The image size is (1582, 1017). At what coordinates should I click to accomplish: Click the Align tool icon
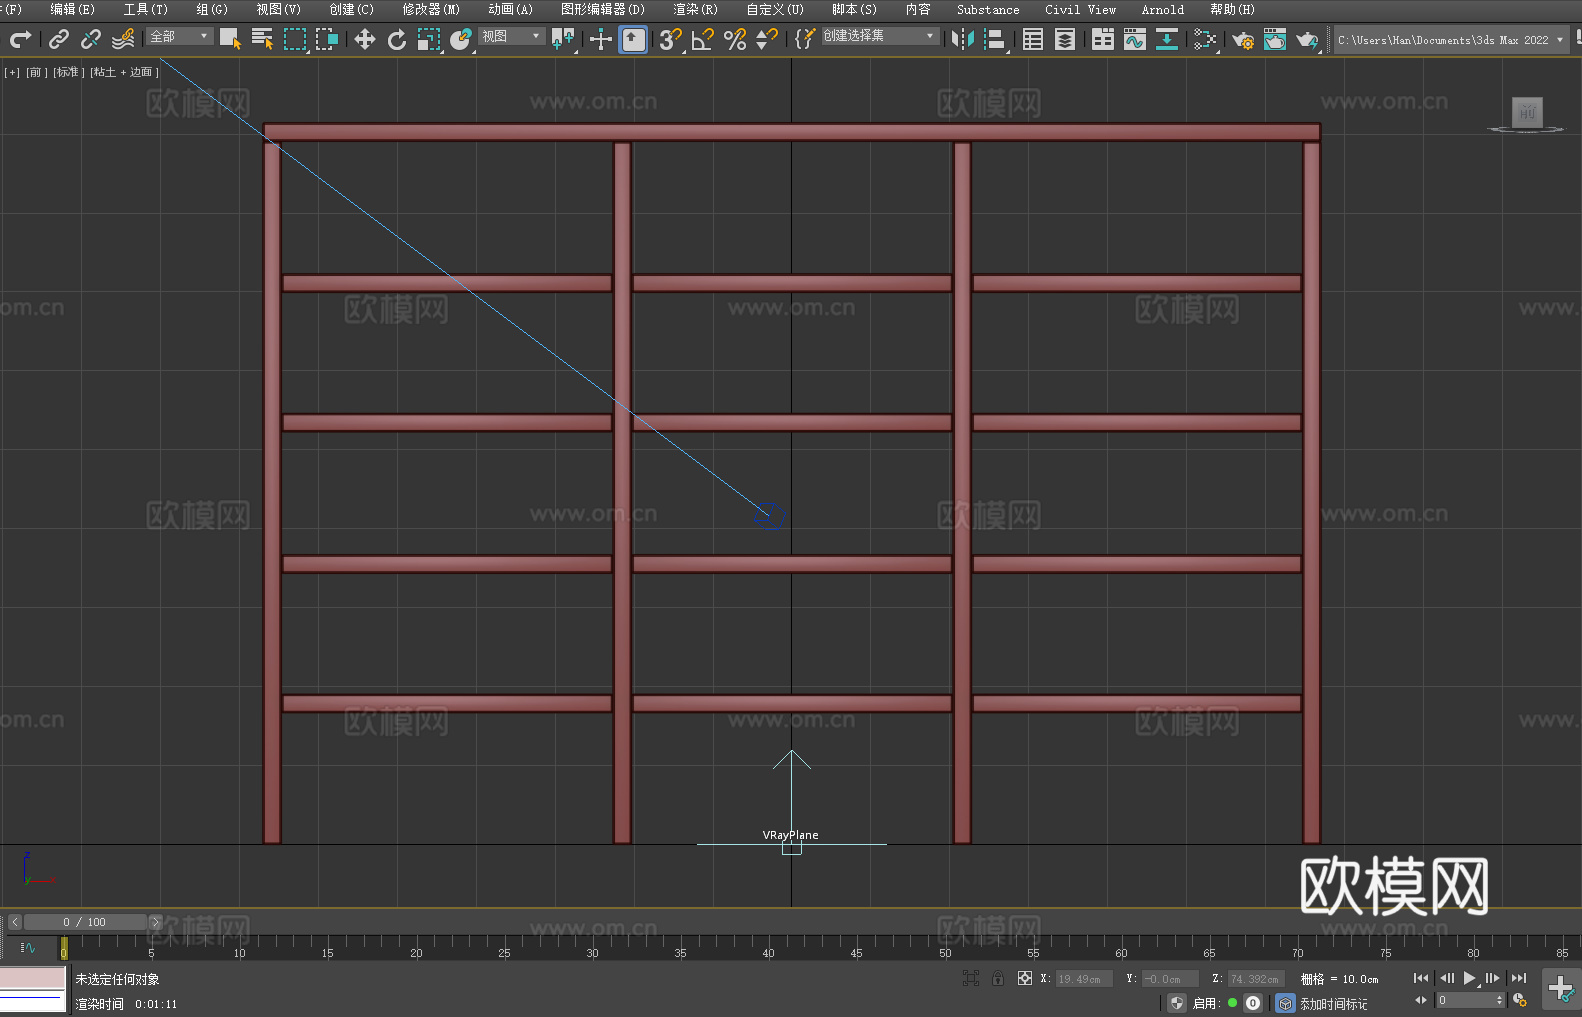click(995, 39)
